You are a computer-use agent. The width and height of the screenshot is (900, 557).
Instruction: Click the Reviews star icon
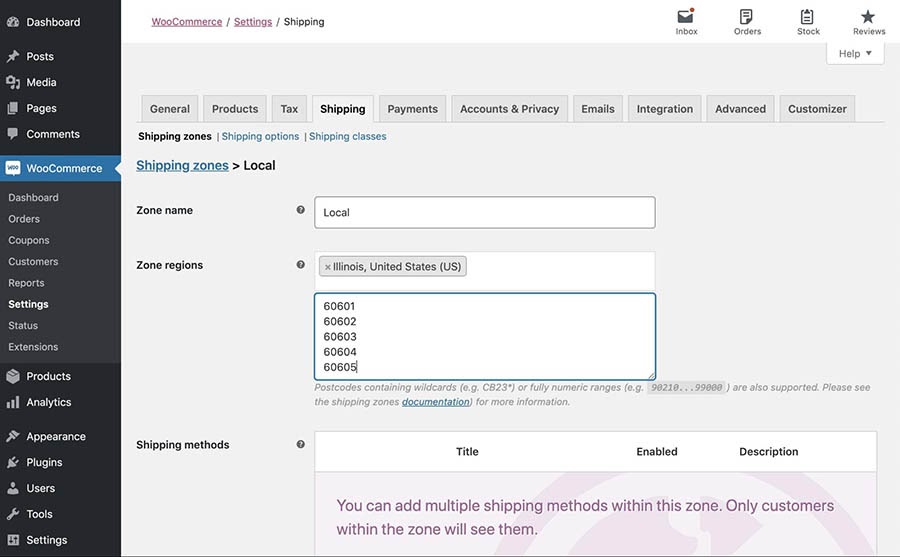(868, 17)
